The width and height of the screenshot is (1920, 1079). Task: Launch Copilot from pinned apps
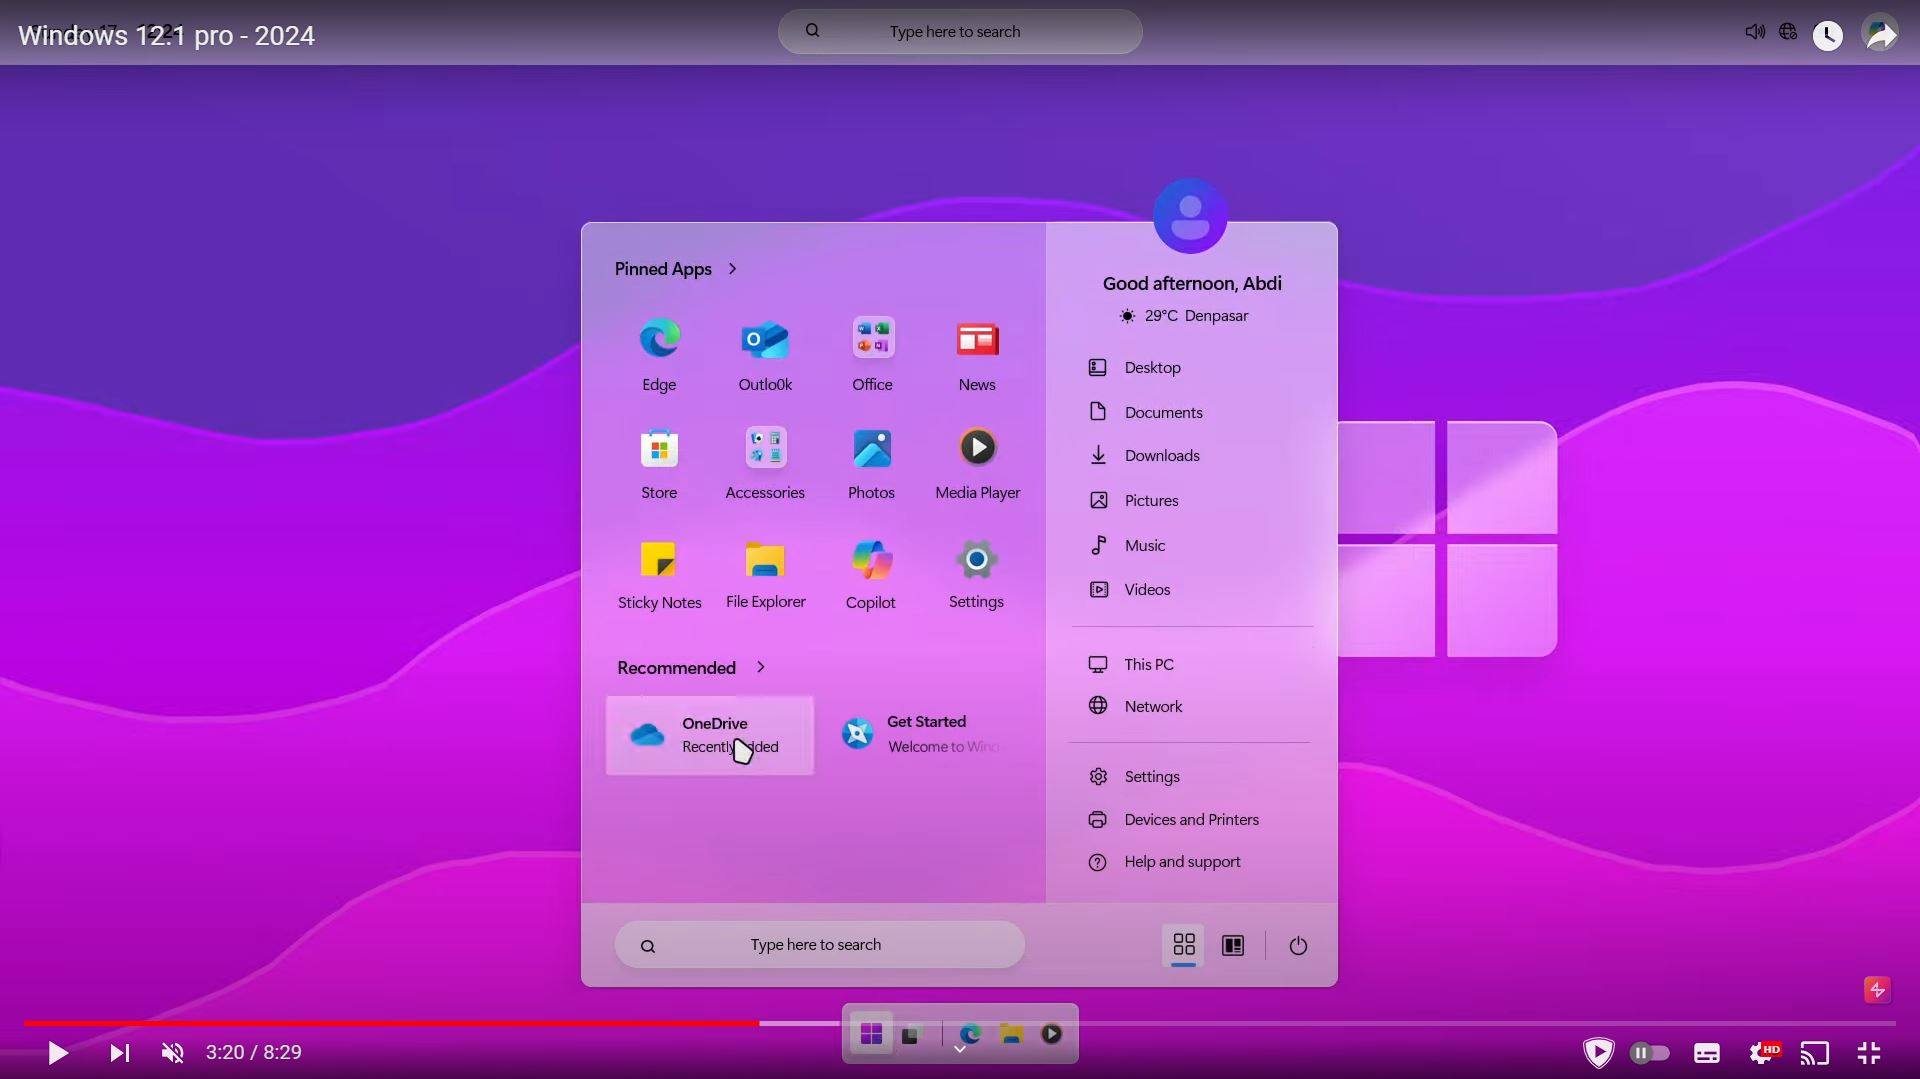[x=871, y=560]
